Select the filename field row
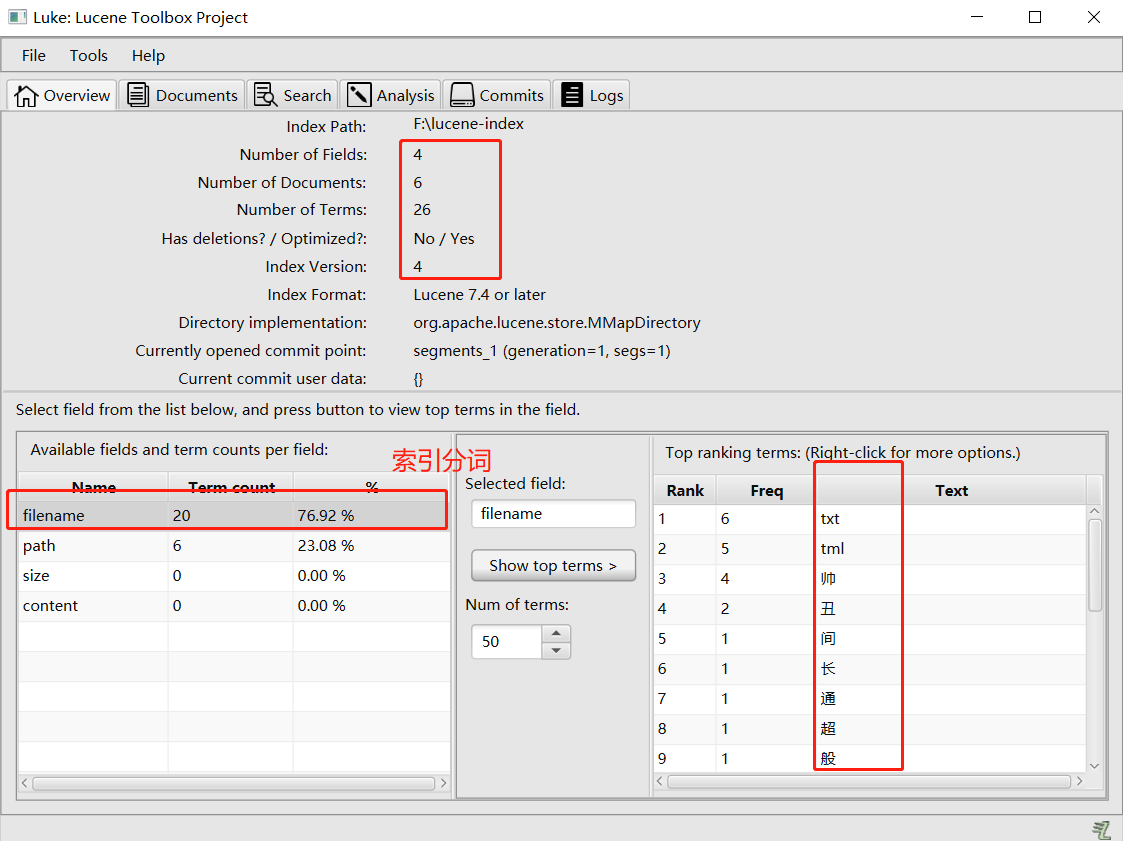1123x841 pixels. click(234, 515)
